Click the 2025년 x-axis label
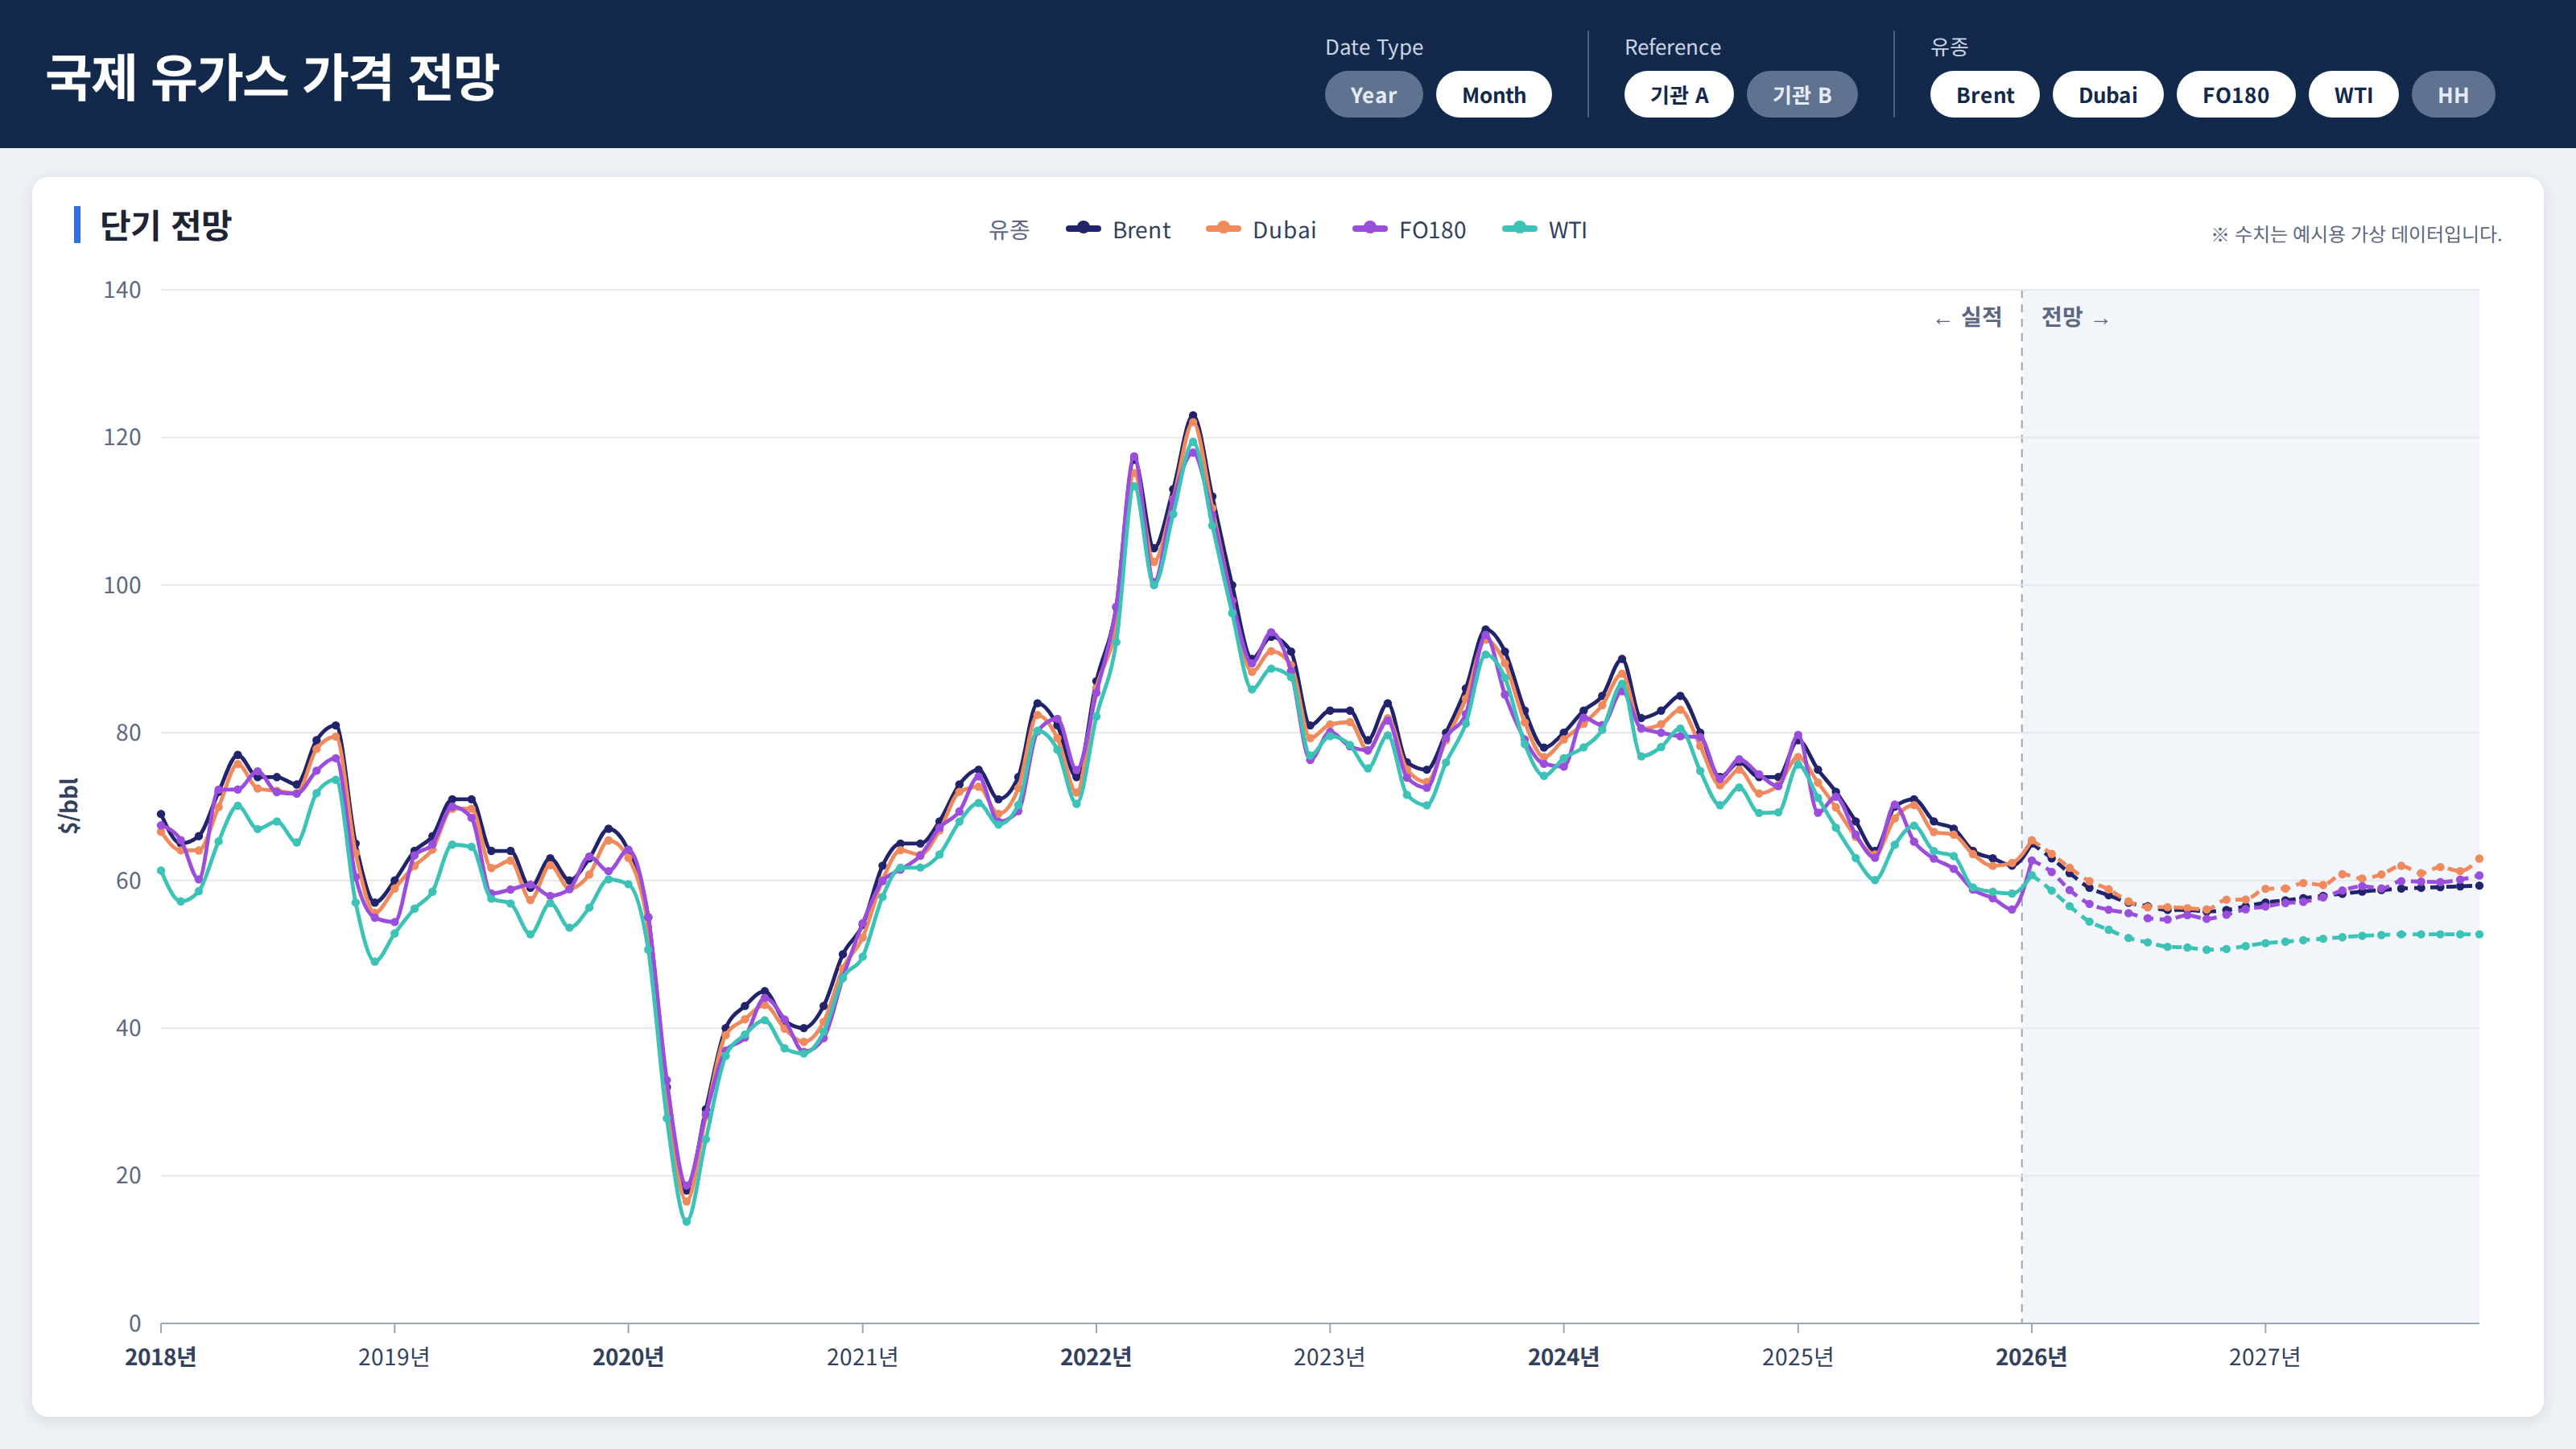 (1797, 1357)
